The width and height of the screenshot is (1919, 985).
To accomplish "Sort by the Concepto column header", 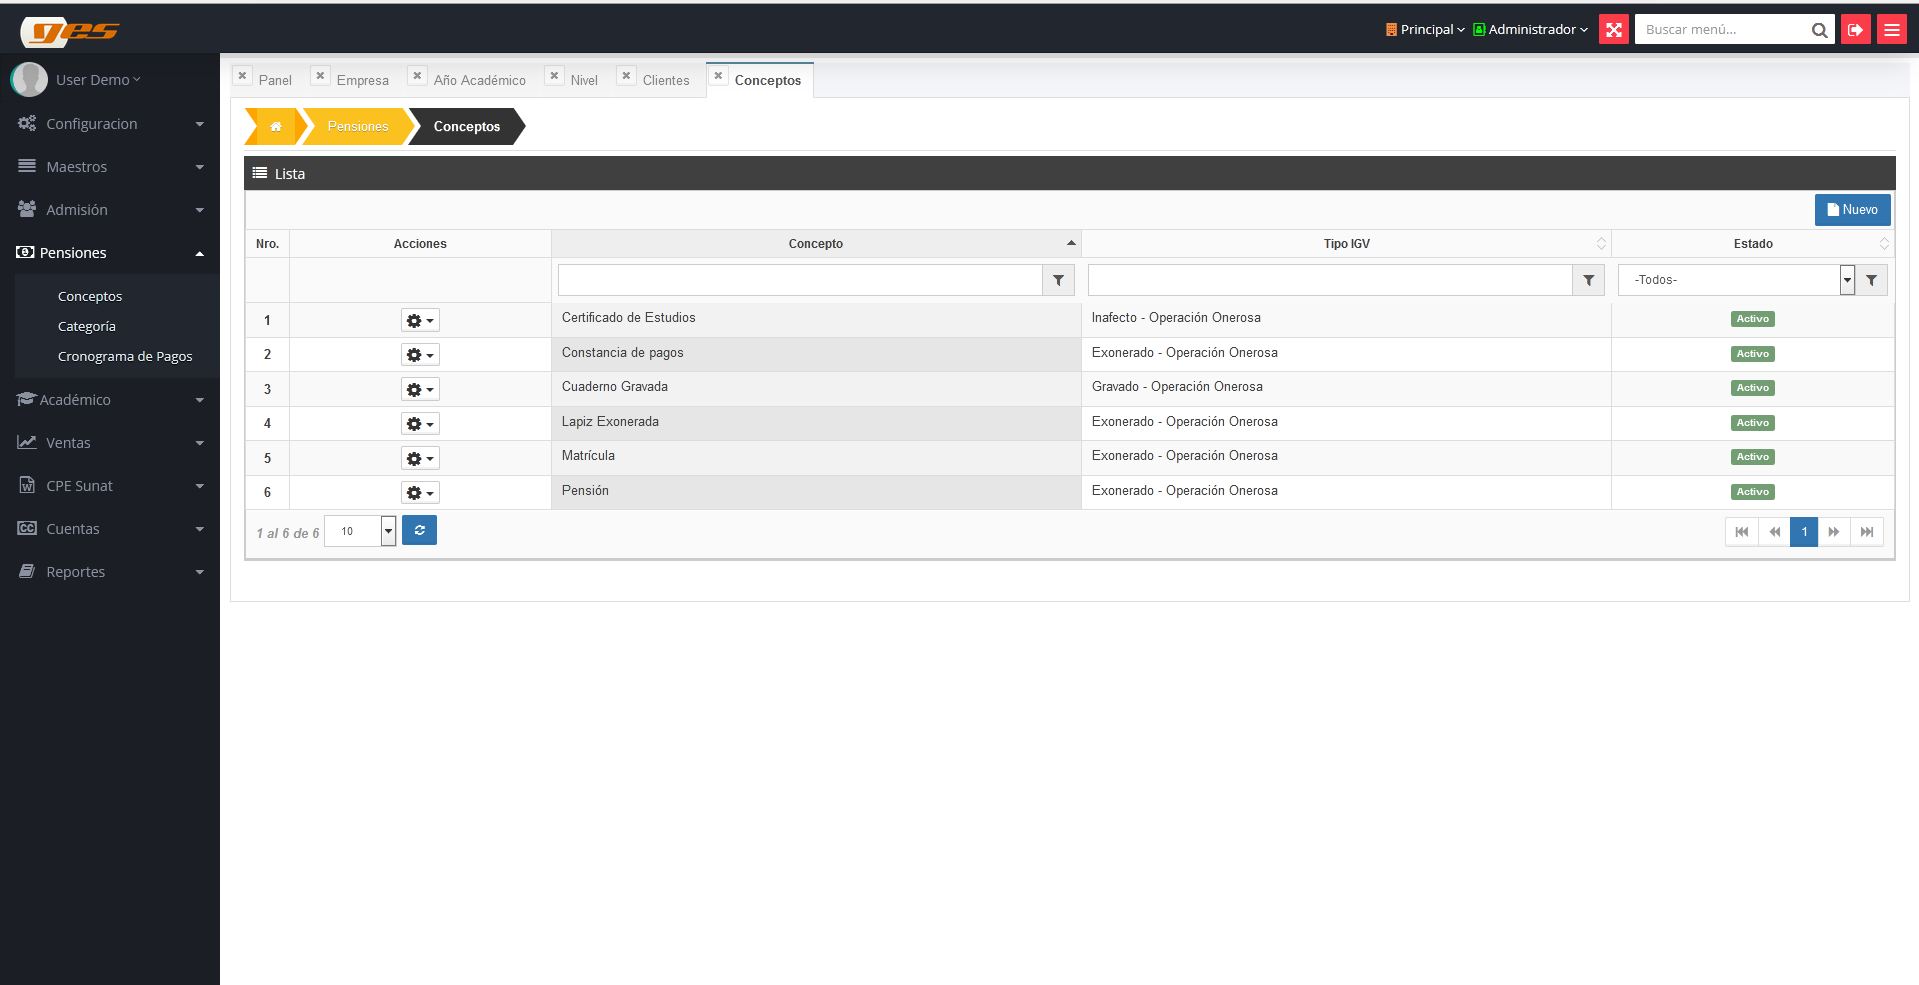I will click(x=816, y=244).
